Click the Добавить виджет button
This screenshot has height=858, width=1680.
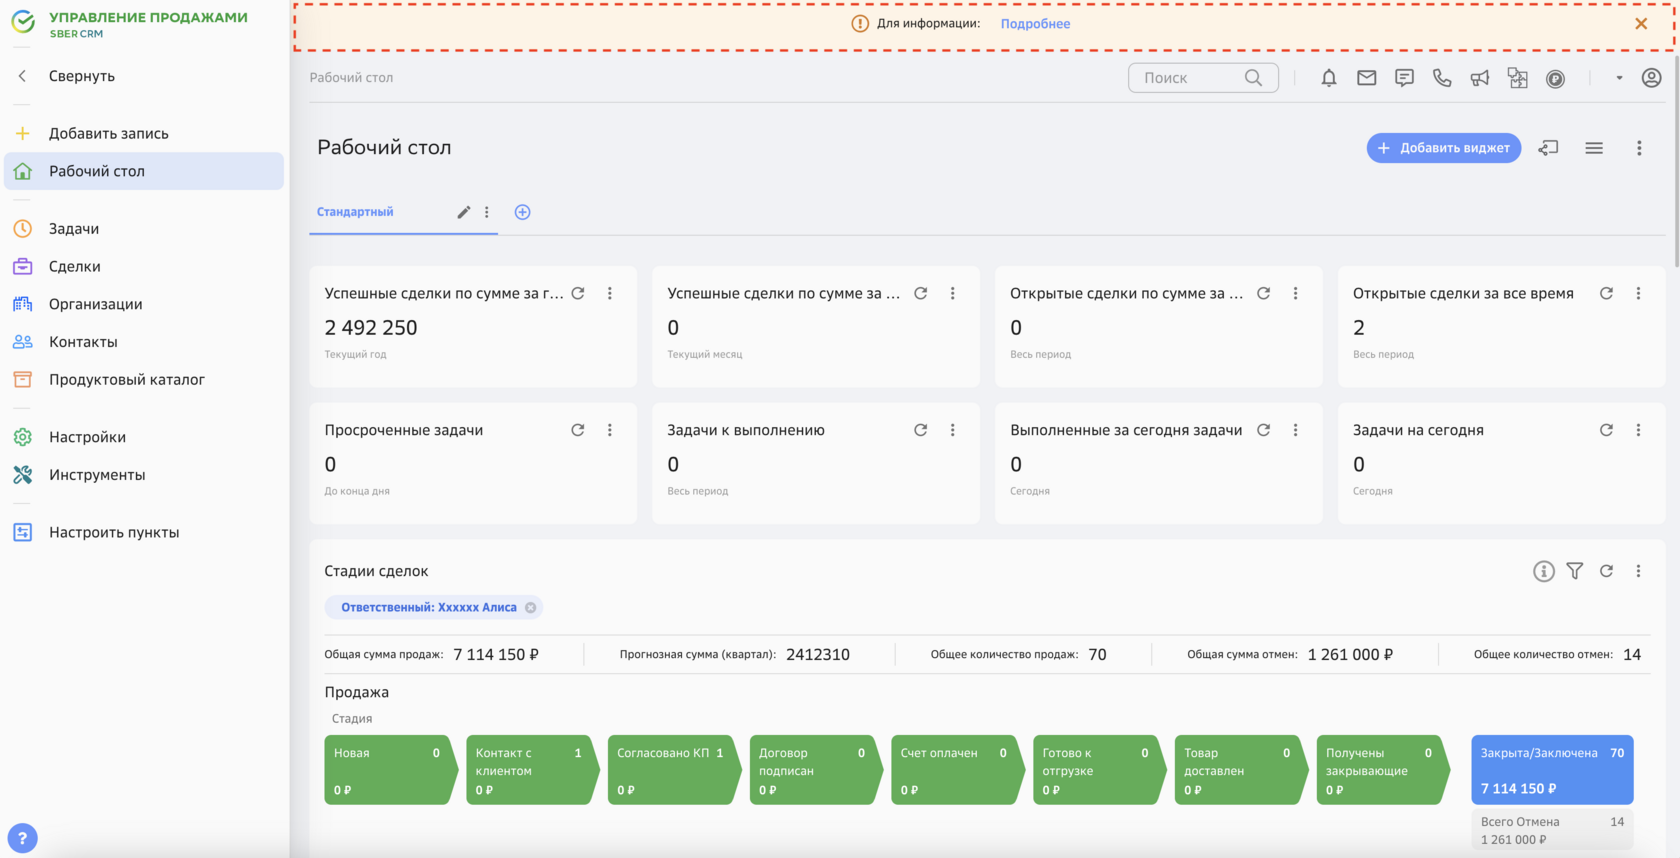tap(1444, 148)
